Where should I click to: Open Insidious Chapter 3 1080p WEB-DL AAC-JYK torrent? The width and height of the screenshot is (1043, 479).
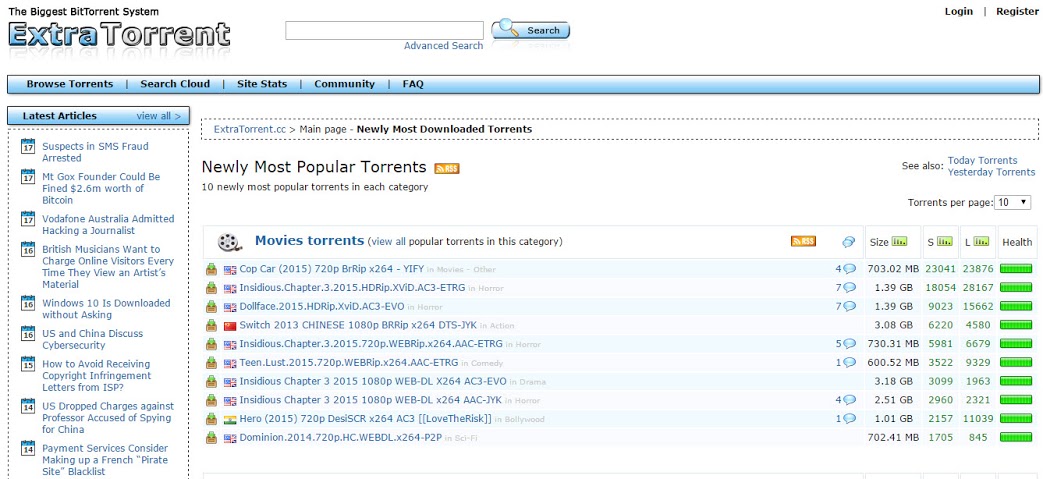pyautogui.click(x=371, y=400)
